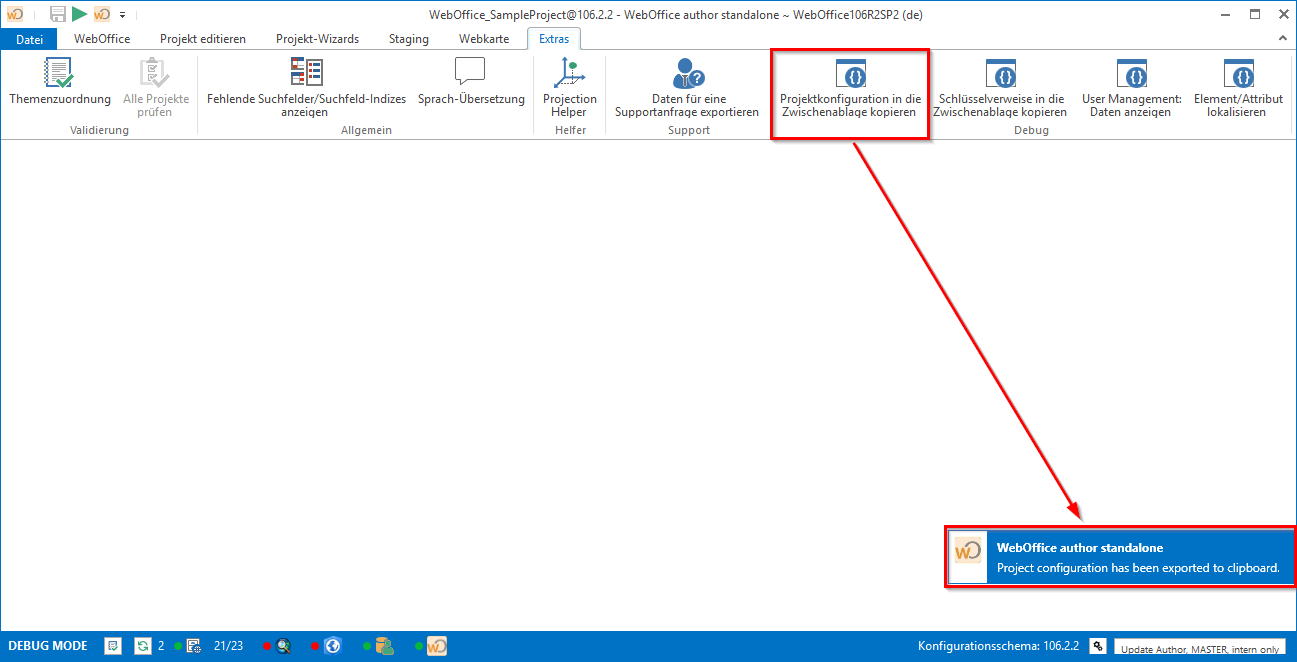1297x662 pixels.
Task: Open the Datei menu
Action: click(30, 39)
